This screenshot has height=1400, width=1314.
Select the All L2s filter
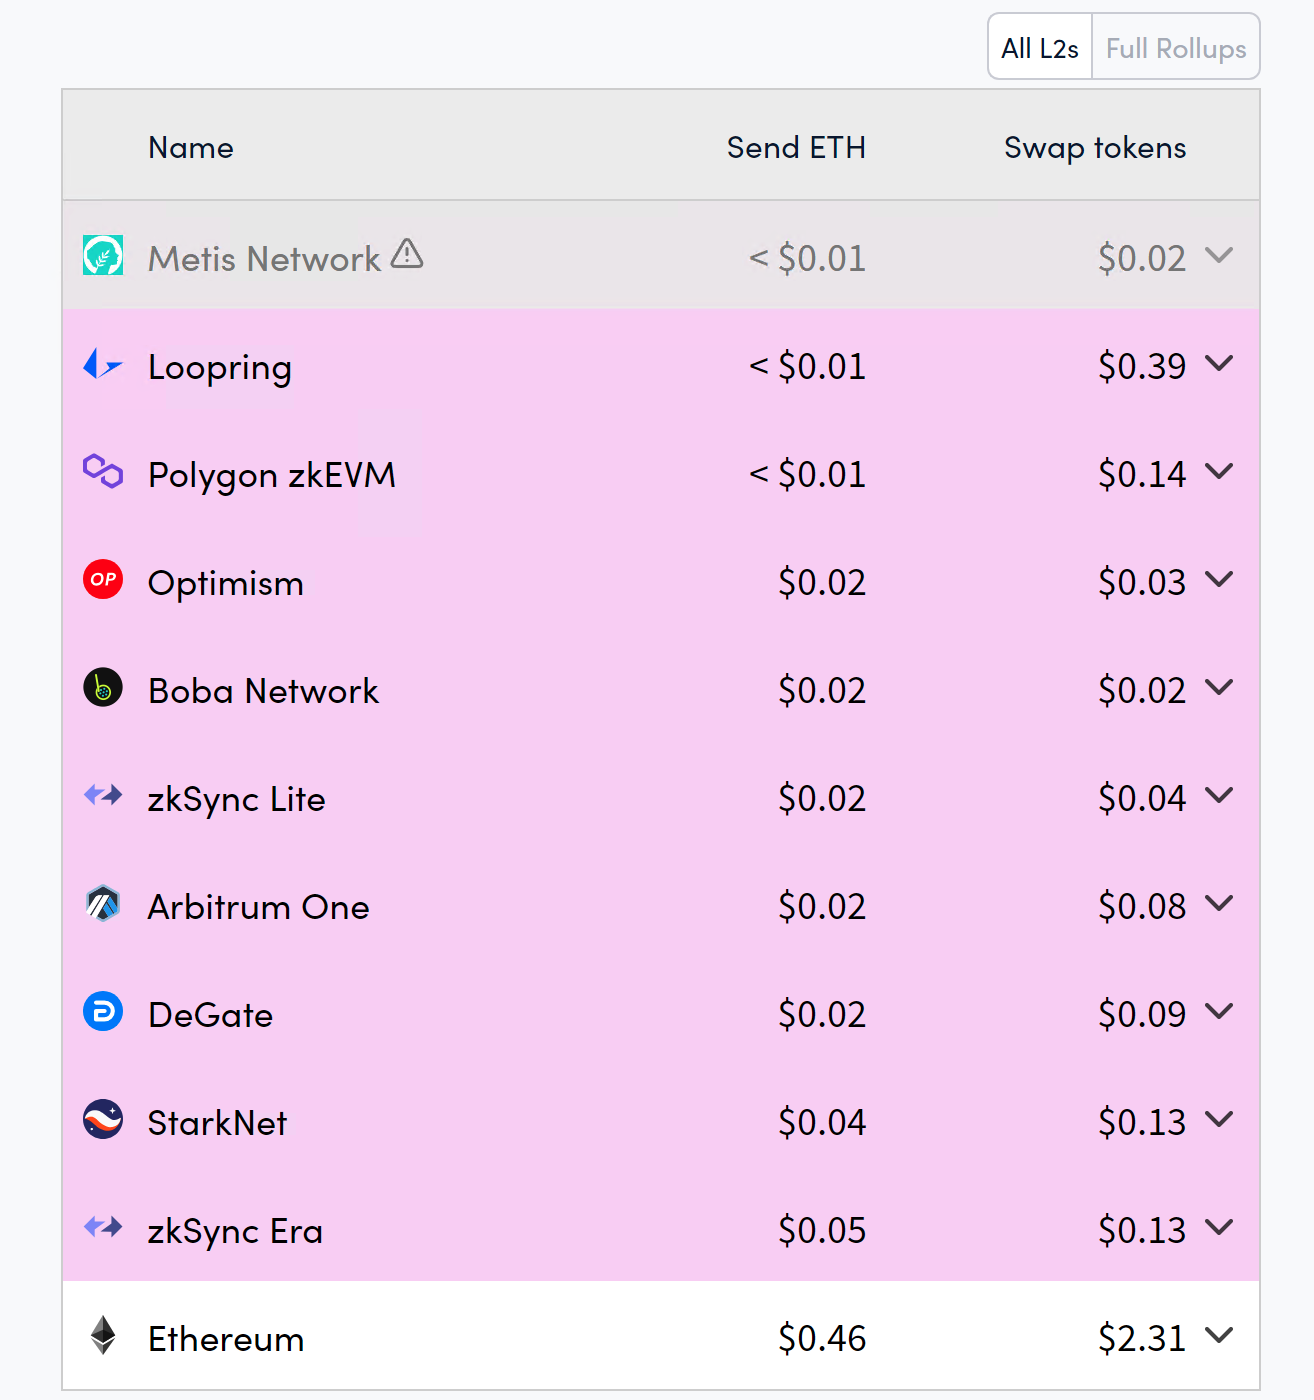coord(1040,48)
